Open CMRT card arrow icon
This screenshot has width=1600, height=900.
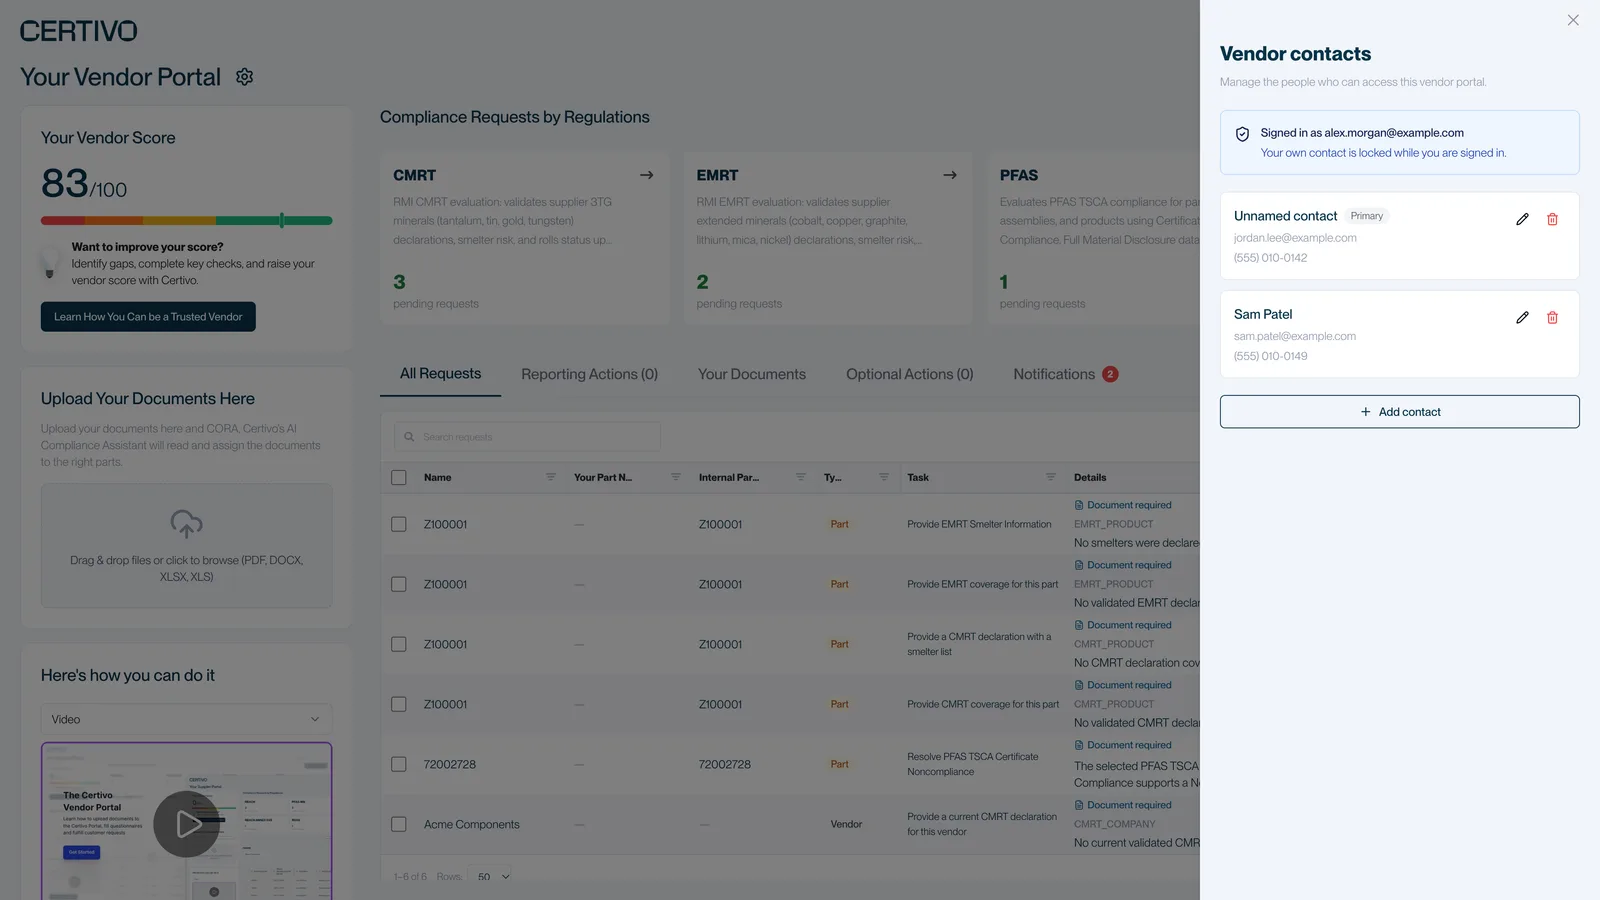point(647,175)
